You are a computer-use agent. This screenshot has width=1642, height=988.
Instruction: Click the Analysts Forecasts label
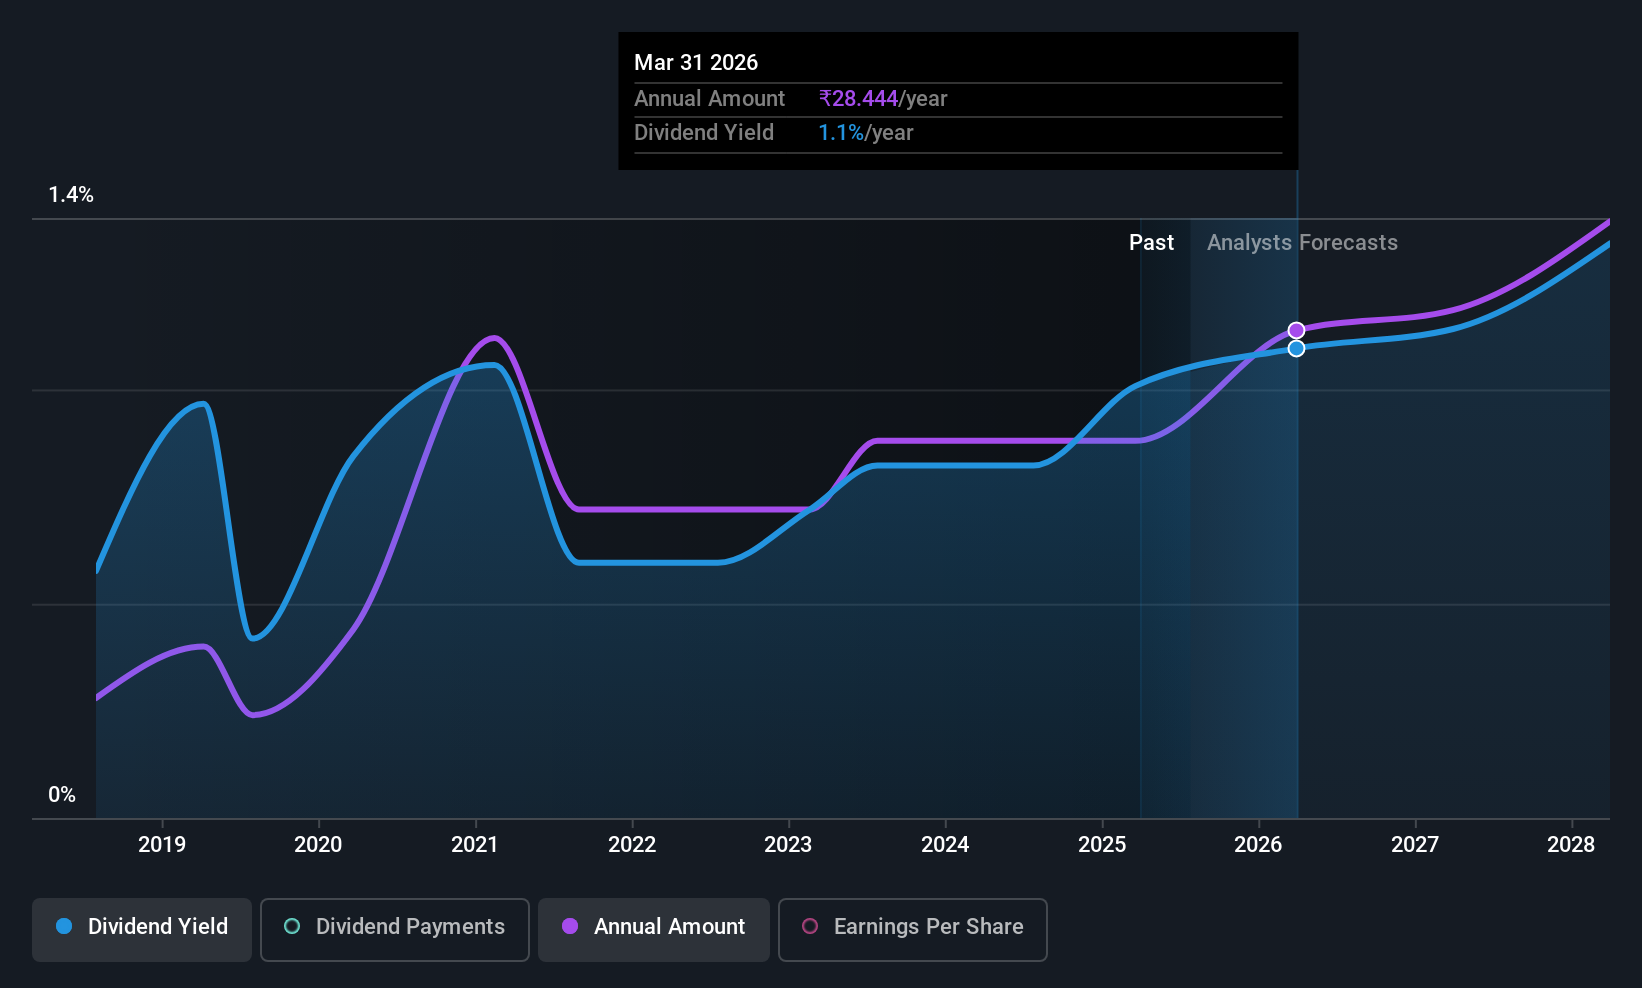click(x=1302, y=242)
